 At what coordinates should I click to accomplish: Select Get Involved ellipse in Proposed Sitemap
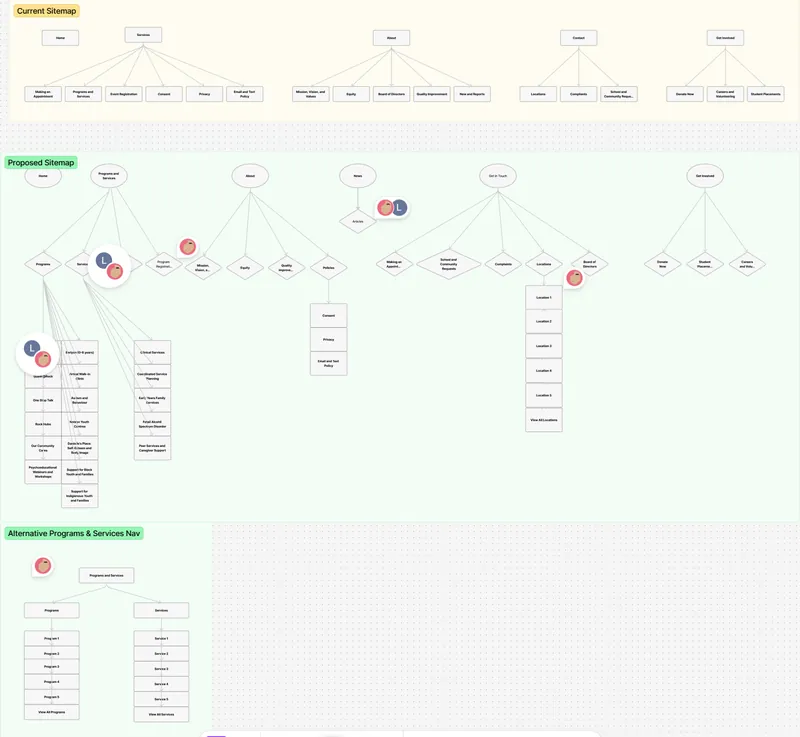[705, 176]
